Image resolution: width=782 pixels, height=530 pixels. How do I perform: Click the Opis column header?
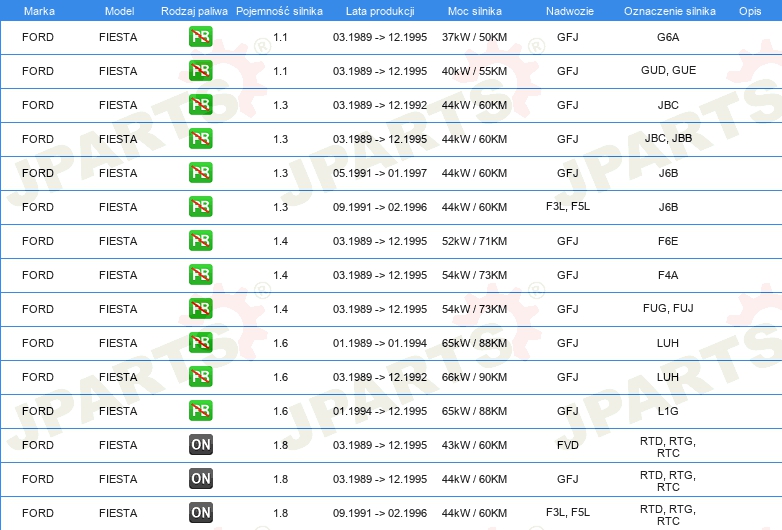pyautogui.click(x=750, y=11)
